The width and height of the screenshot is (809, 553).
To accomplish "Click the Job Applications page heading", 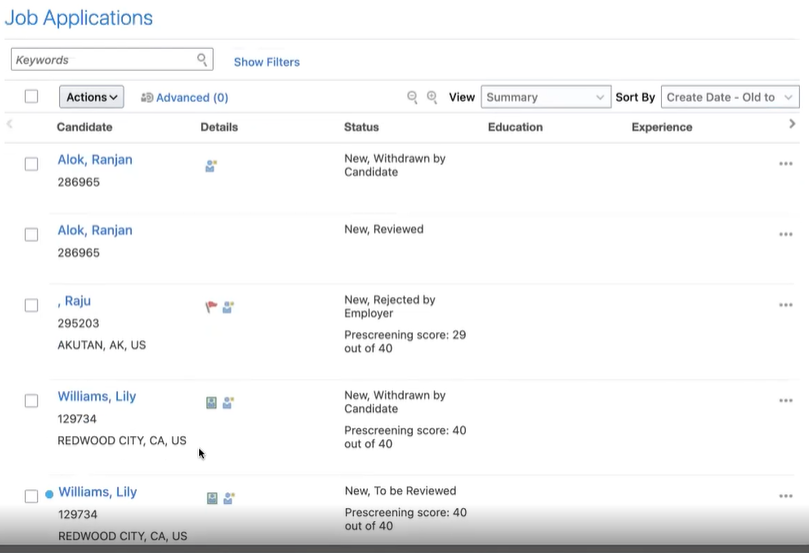I will (x=79, y=18).
